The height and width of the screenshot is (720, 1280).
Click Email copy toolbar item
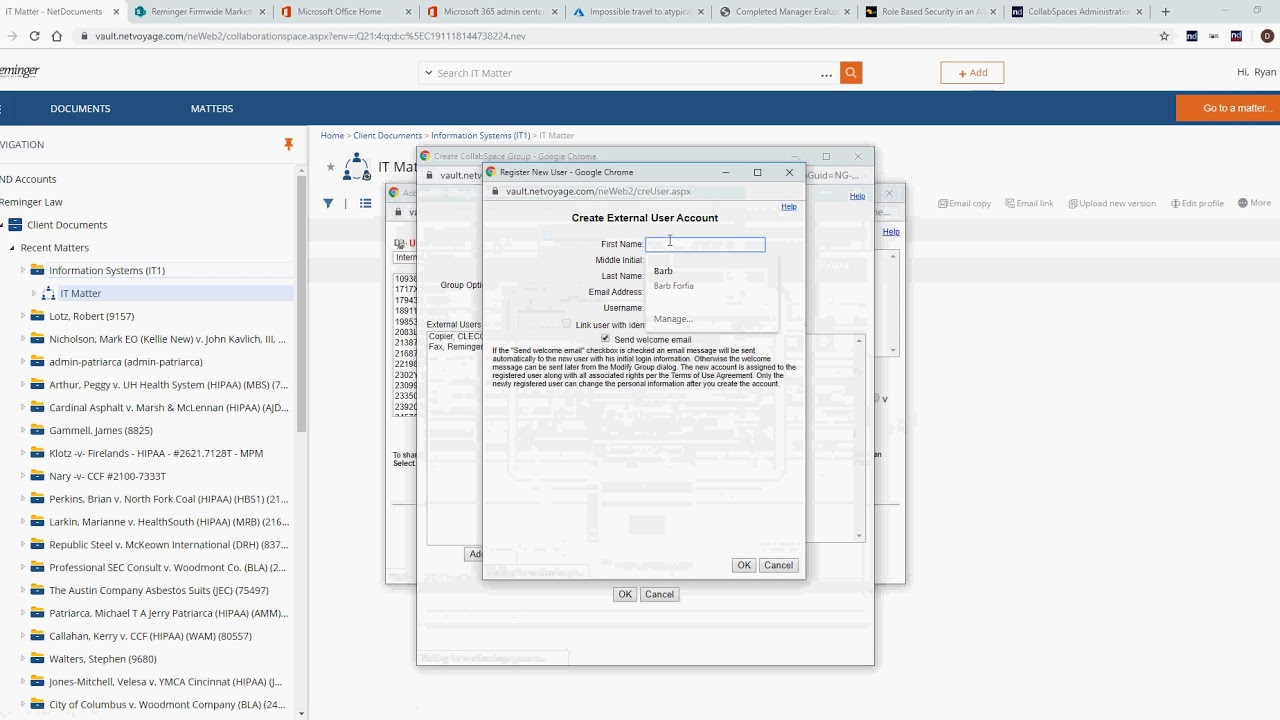point(964,203)
